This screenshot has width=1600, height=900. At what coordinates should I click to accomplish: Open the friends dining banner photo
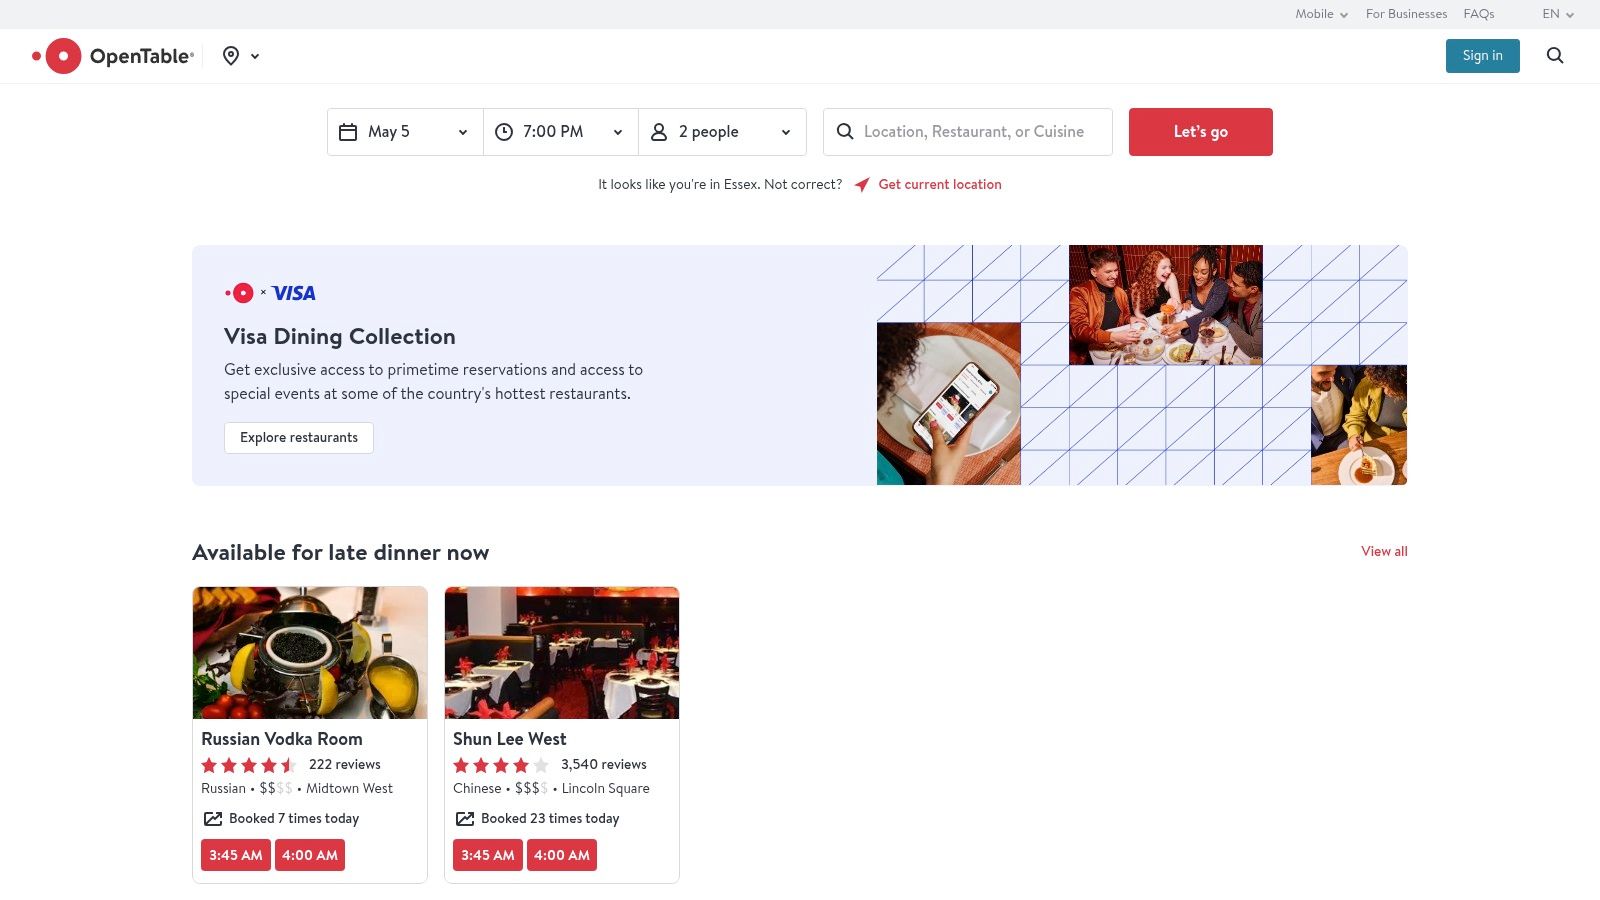[1166, 305]
